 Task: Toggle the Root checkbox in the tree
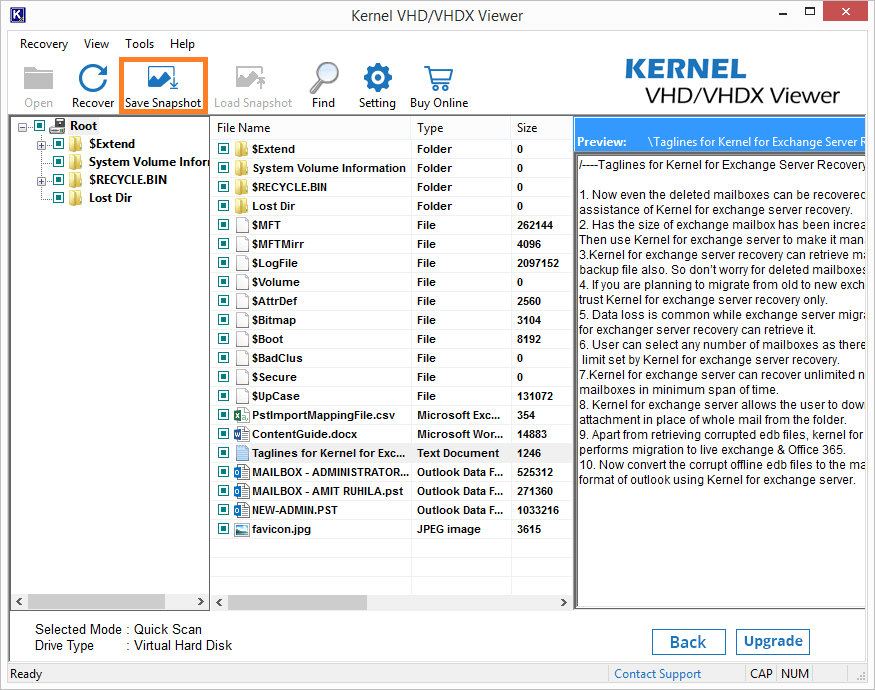pos(39,126)
